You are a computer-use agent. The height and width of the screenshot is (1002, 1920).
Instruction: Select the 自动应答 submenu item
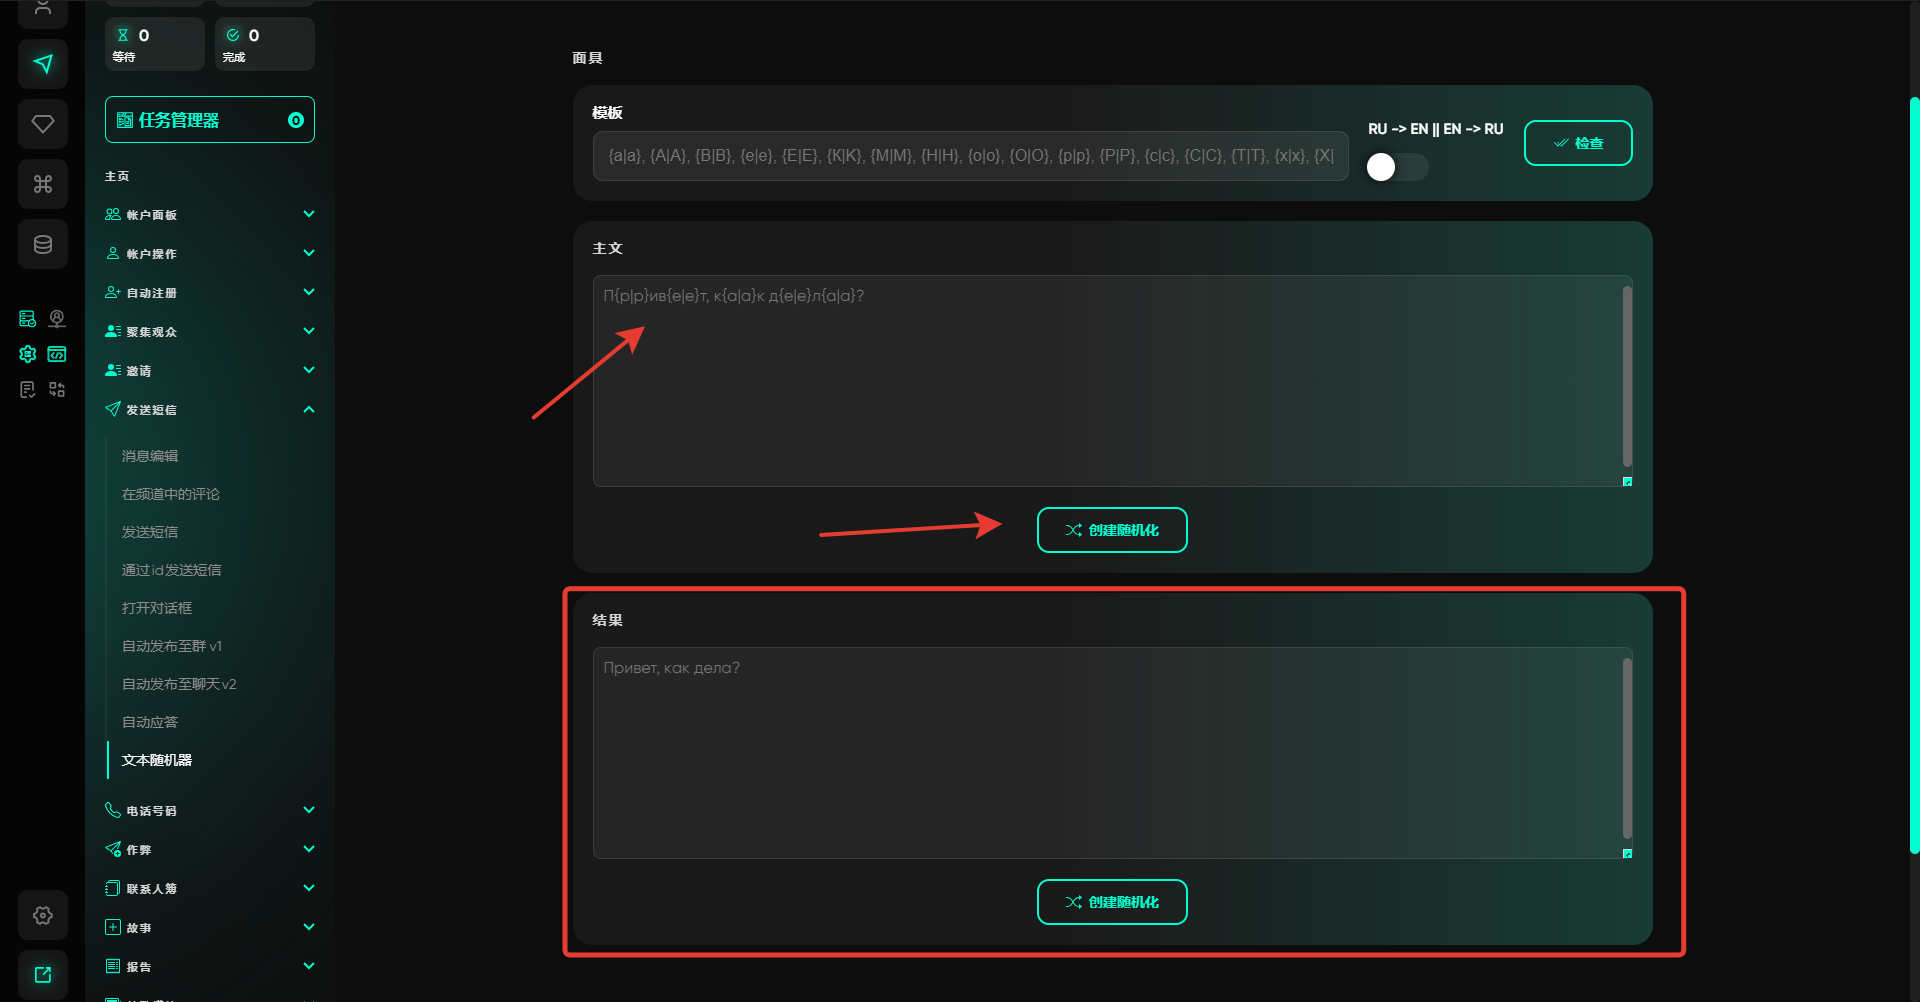pyautogui.click(x=150, y=722)
